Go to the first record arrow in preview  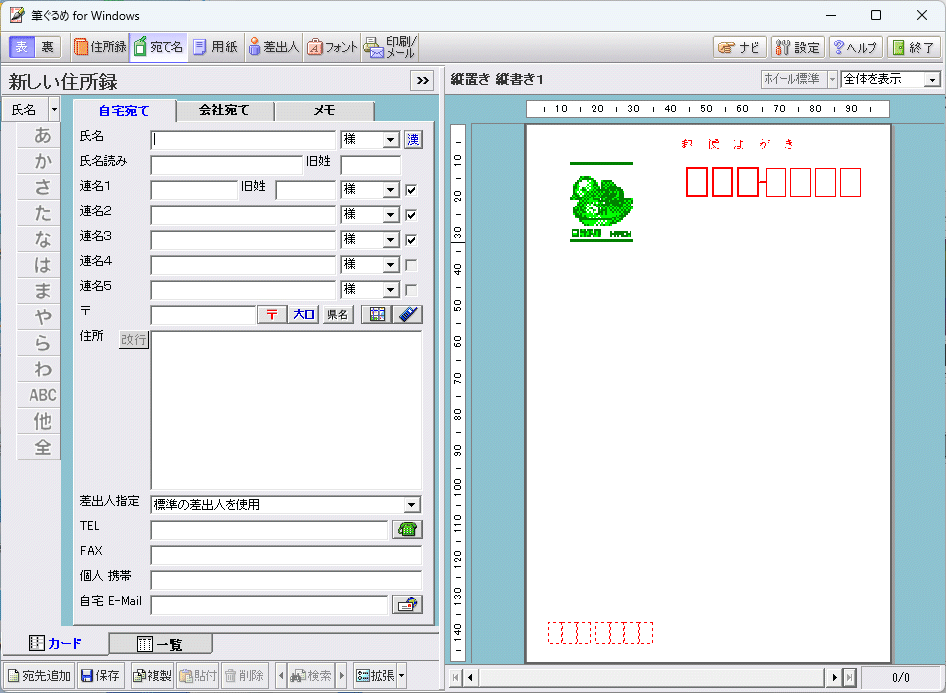[456, 677]
